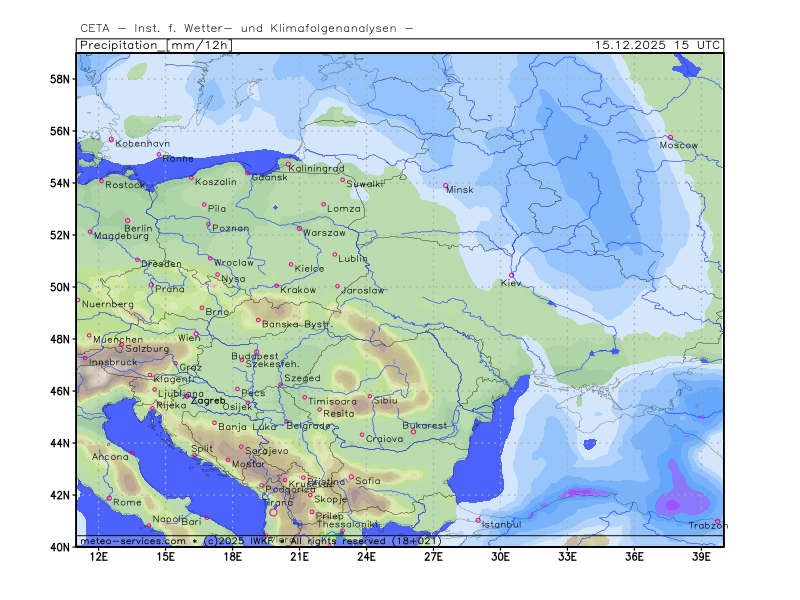Click the Praha city label

point(170,288)
